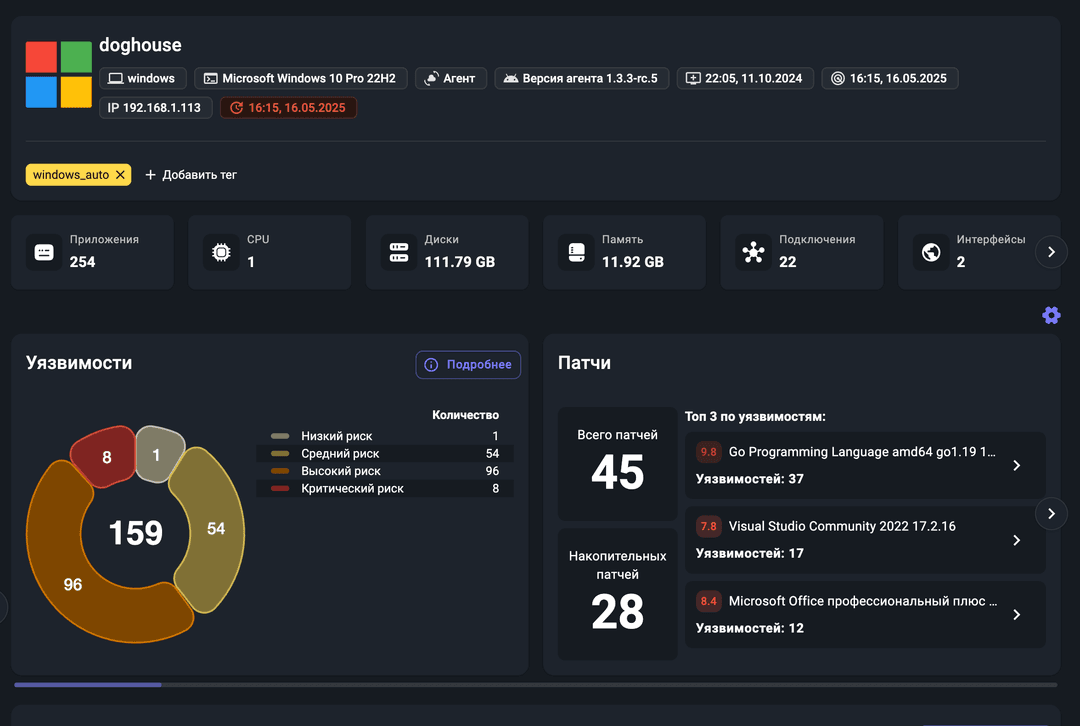Click the horizontal scrollbar below panels
This screenshot has height=726, width=1080.
(x=88, y=685)
